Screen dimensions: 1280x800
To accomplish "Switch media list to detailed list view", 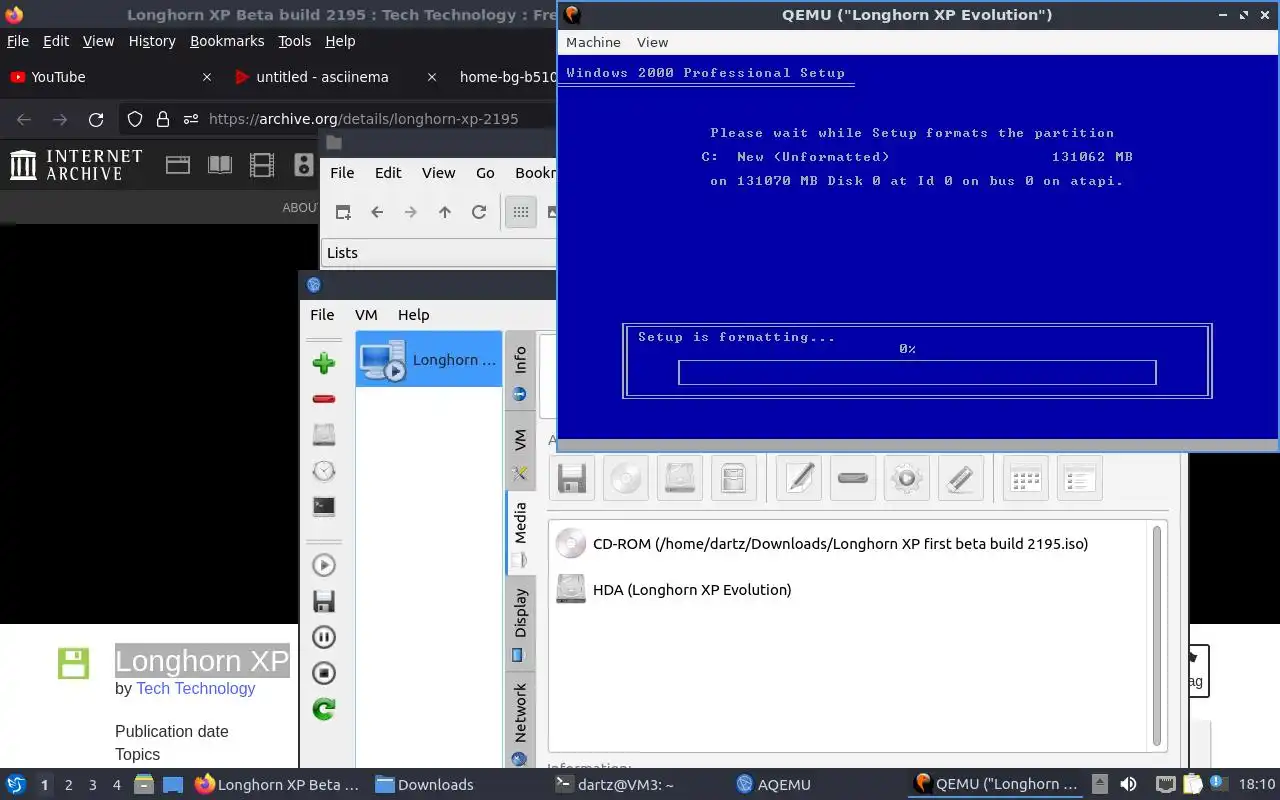I will pyautogui.click(x=1080, y=478).
